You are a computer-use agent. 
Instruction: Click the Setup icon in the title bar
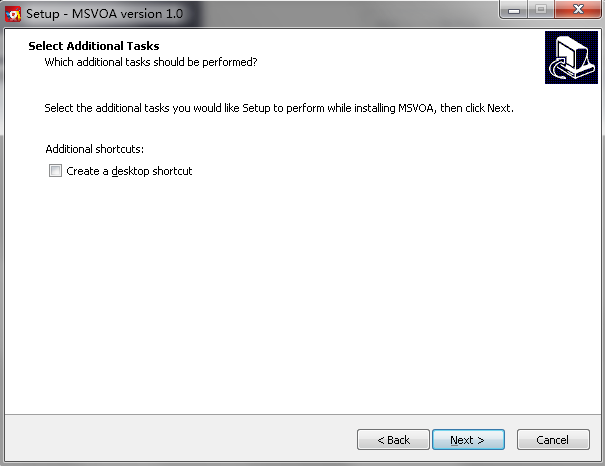click(14, 13)
